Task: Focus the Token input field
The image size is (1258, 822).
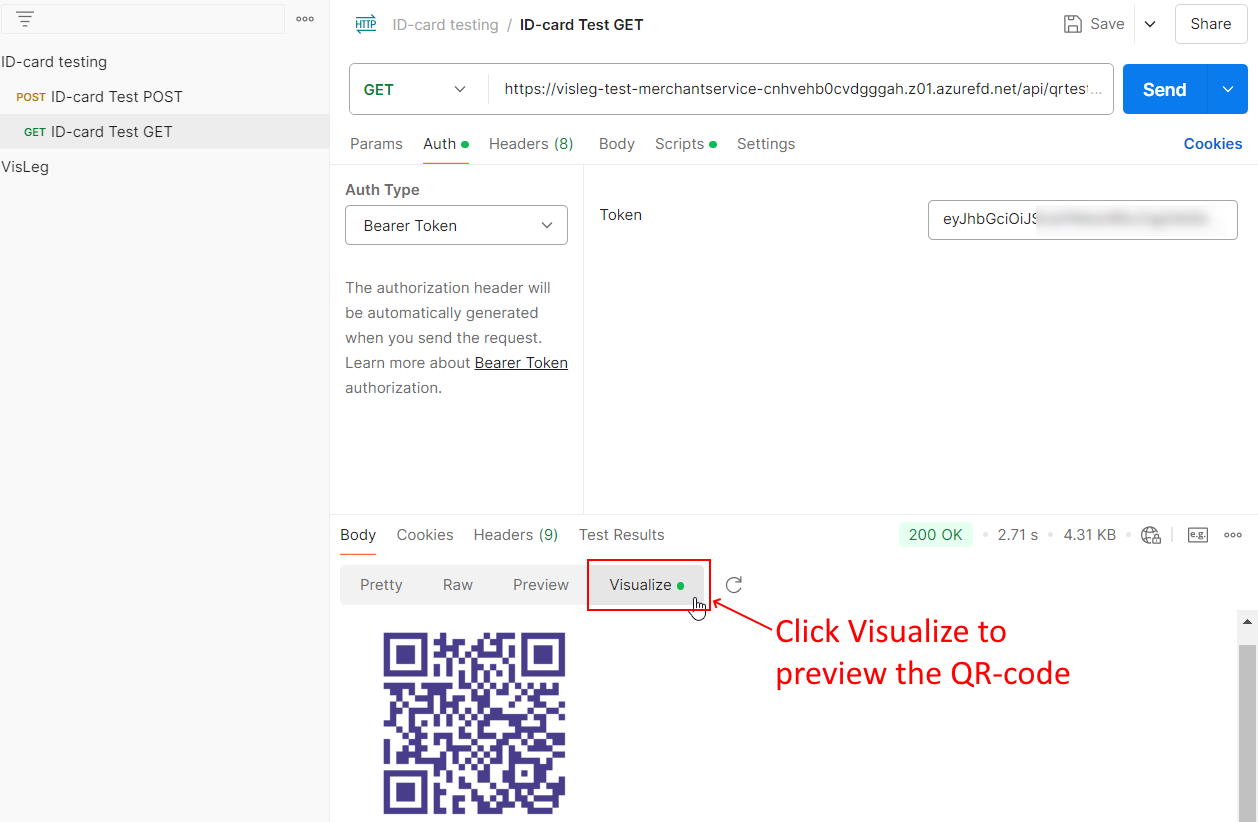Action: pos(1083,220)
